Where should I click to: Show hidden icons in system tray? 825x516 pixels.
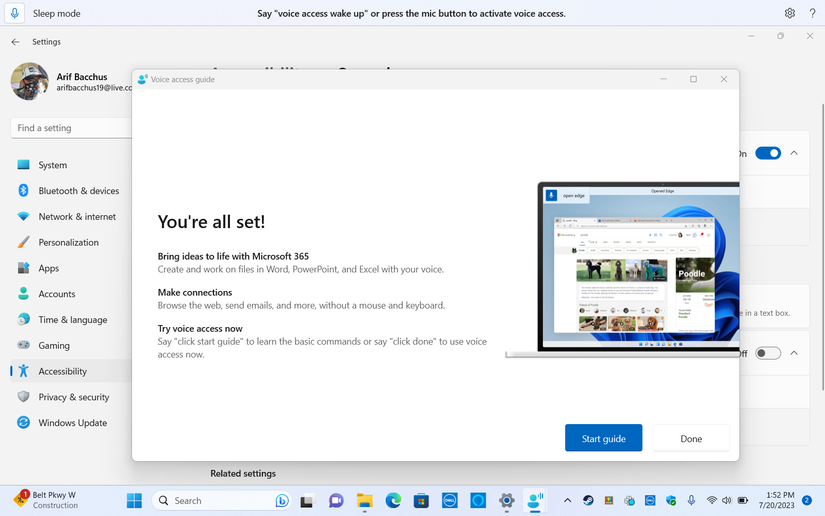(567, 500)
